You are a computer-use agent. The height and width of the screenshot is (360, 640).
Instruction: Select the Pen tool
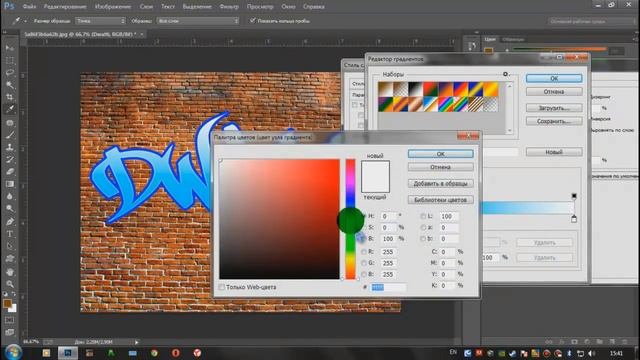pyautogui.click(x=10, y=222)
